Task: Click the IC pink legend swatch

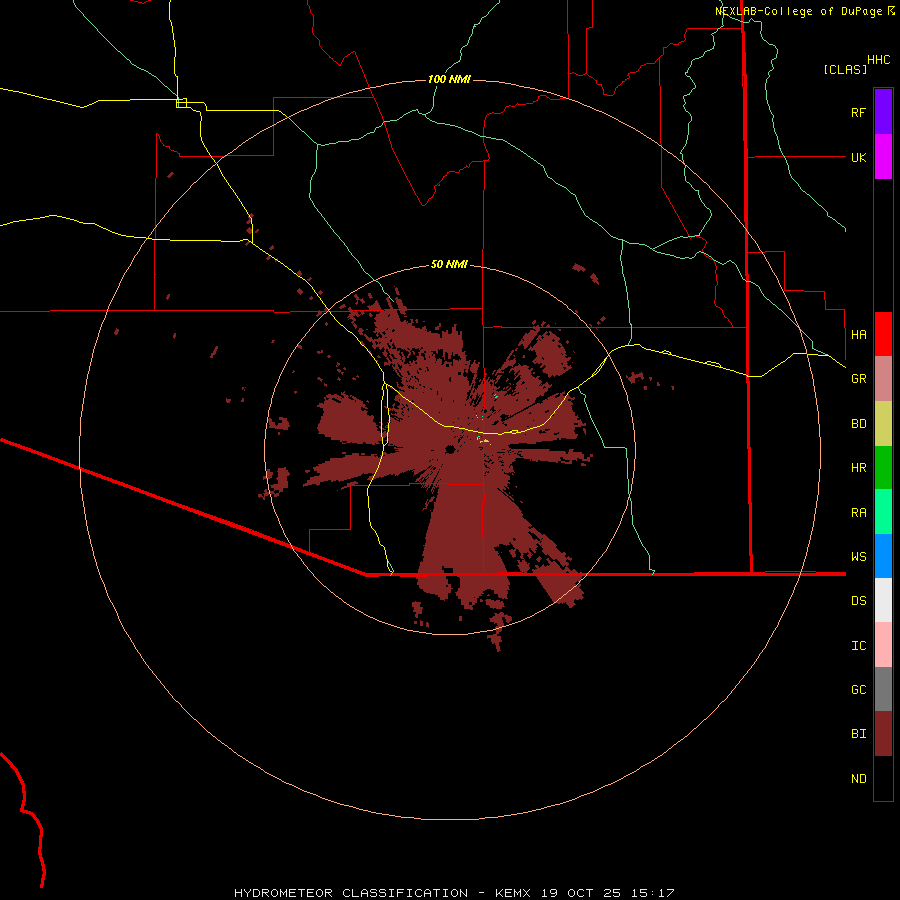Action: point(883,645)
